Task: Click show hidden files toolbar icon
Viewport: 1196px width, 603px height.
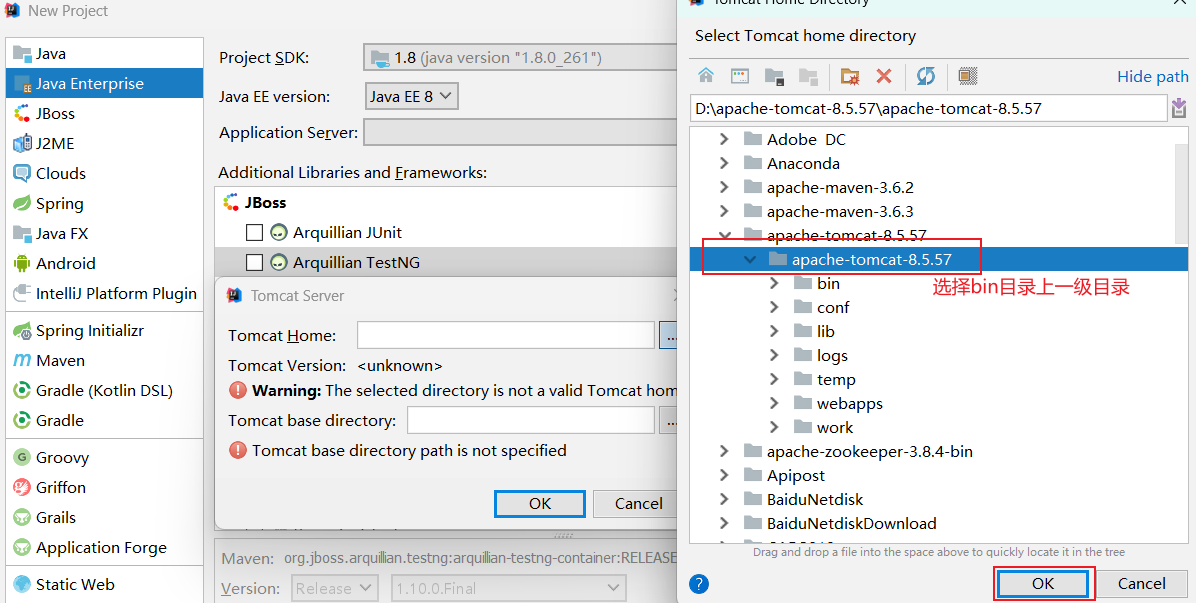Action: pos(968,75)
